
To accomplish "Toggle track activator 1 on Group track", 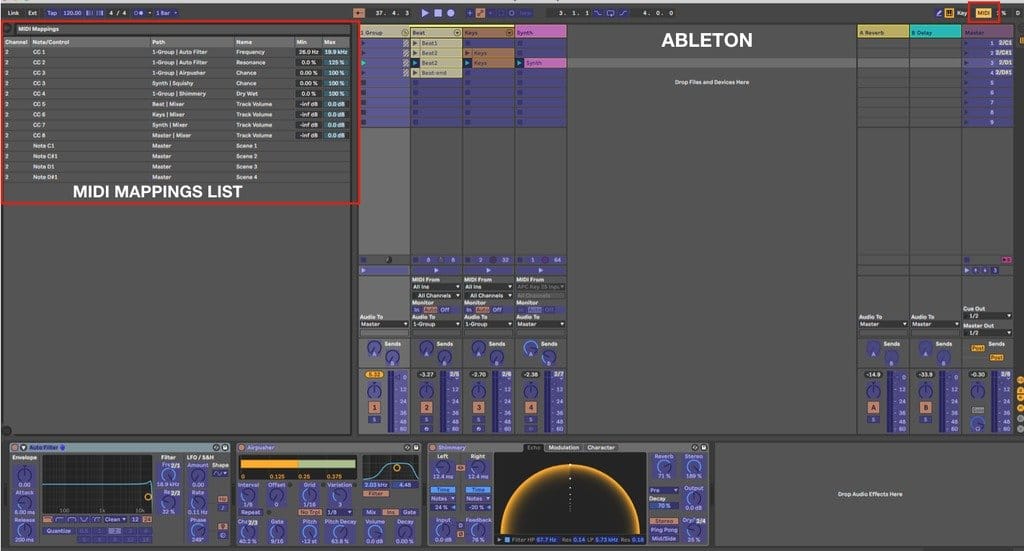I will tap(374, 407).
